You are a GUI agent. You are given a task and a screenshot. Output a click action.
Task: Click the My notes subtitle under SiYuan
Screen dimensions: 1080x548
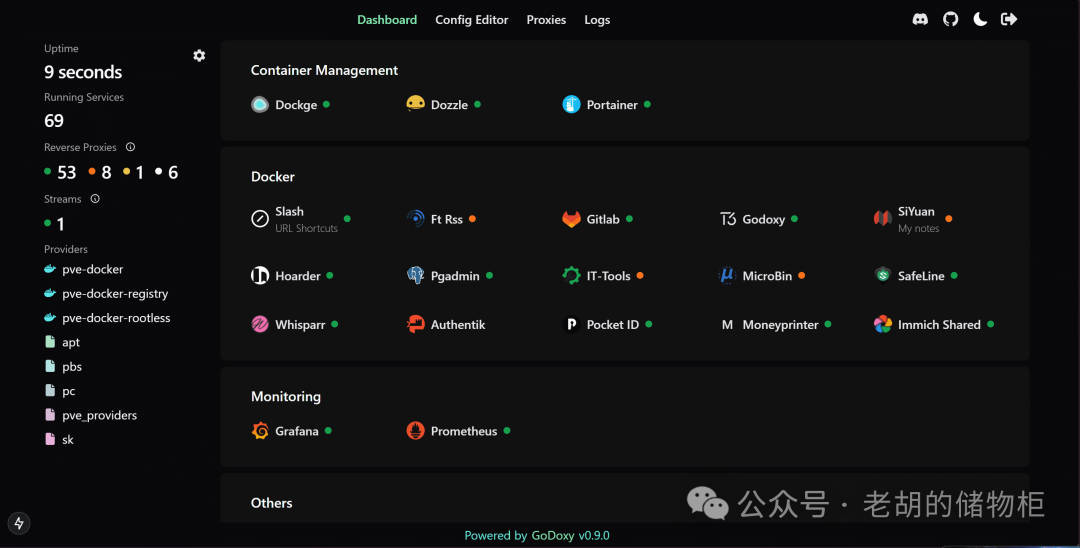(x=919, y=229)
